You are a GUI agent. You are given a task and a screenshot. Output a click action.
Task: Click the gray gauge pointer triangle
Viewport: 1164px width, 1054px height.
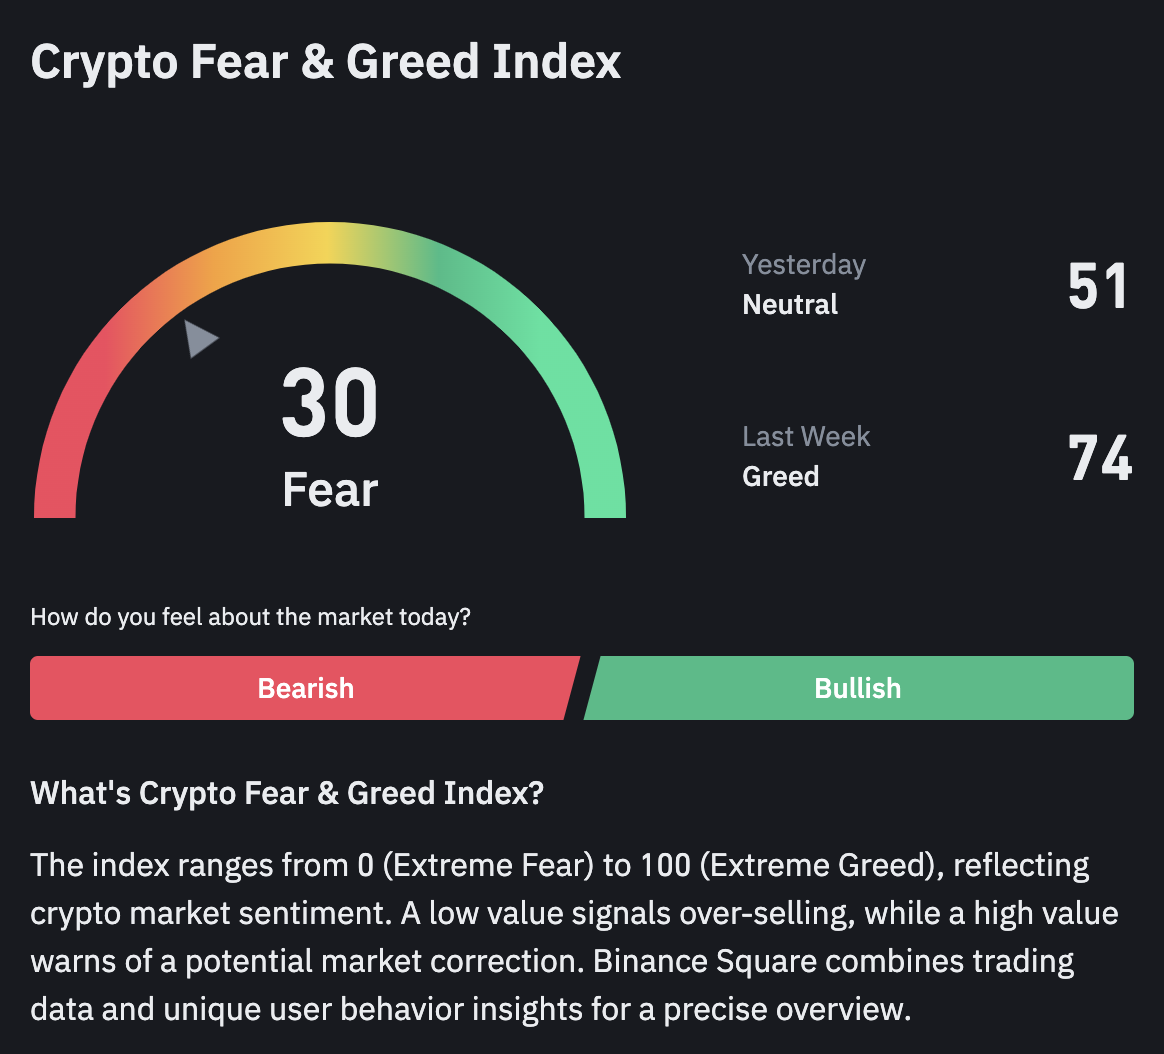pos(199,338)
